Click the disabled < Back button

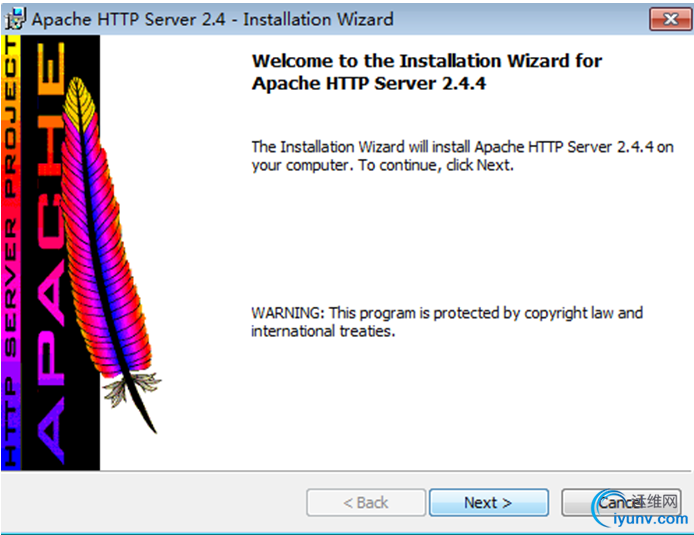pyautogui.click(x=366, y=502)
